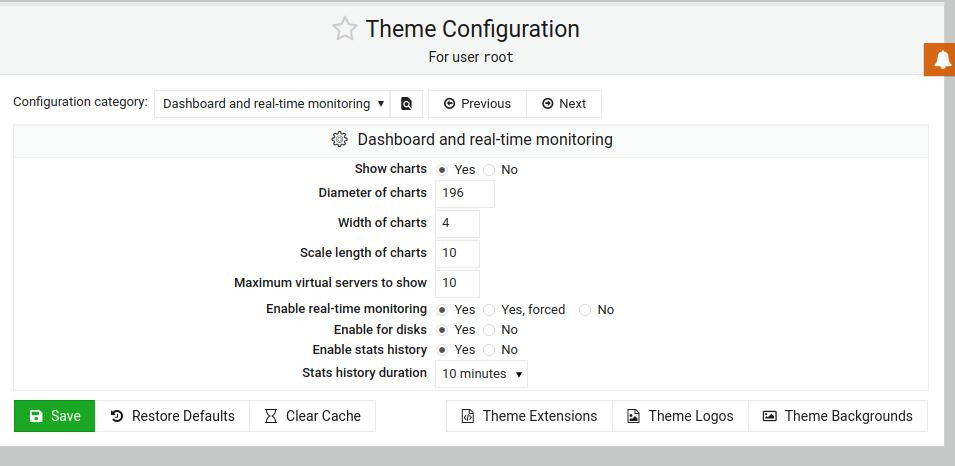Go to Previous configuration category
The width and height of the screenshot is (955, 466).
click(x=478, y=104)
